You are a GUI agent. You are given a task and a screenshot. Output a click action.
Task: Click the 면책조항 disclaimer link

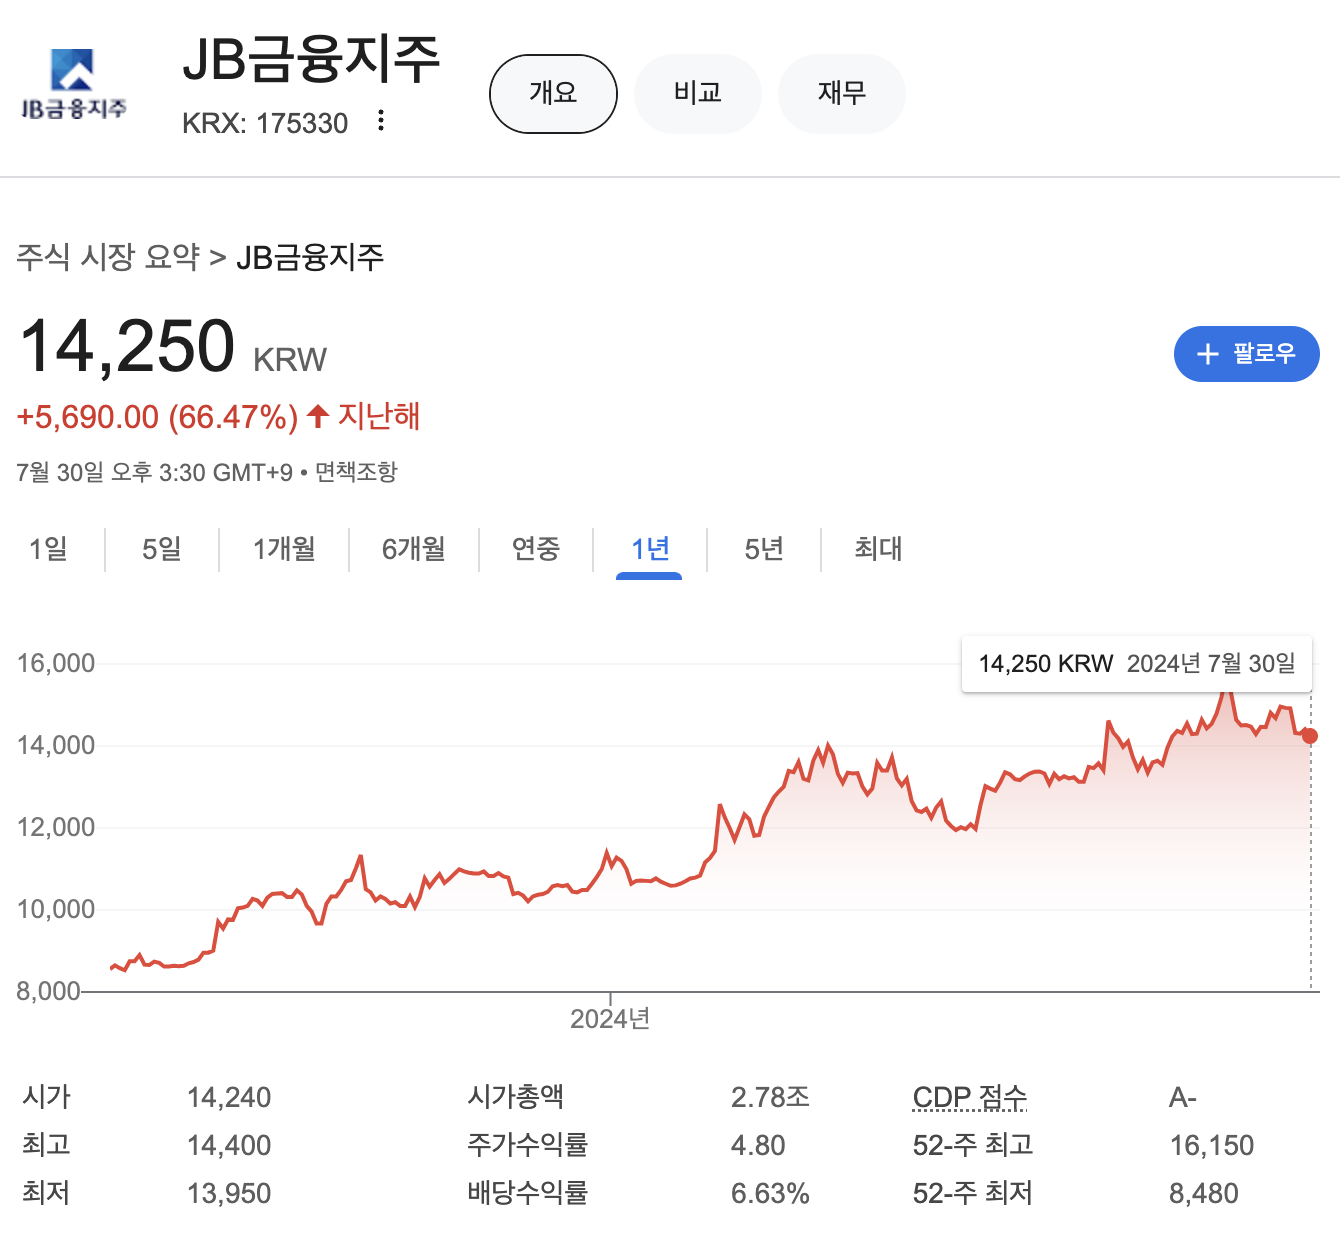coord(356,472)
